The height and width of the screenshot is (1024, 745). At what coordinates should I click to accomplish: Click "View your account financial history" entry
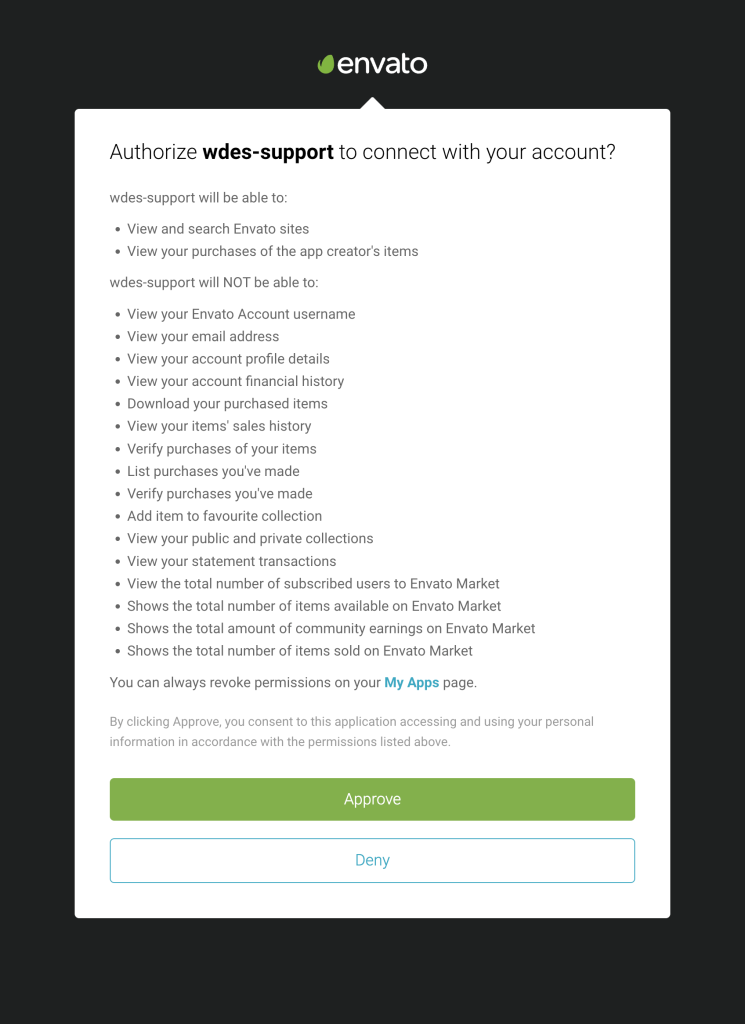tap(235, 381)
